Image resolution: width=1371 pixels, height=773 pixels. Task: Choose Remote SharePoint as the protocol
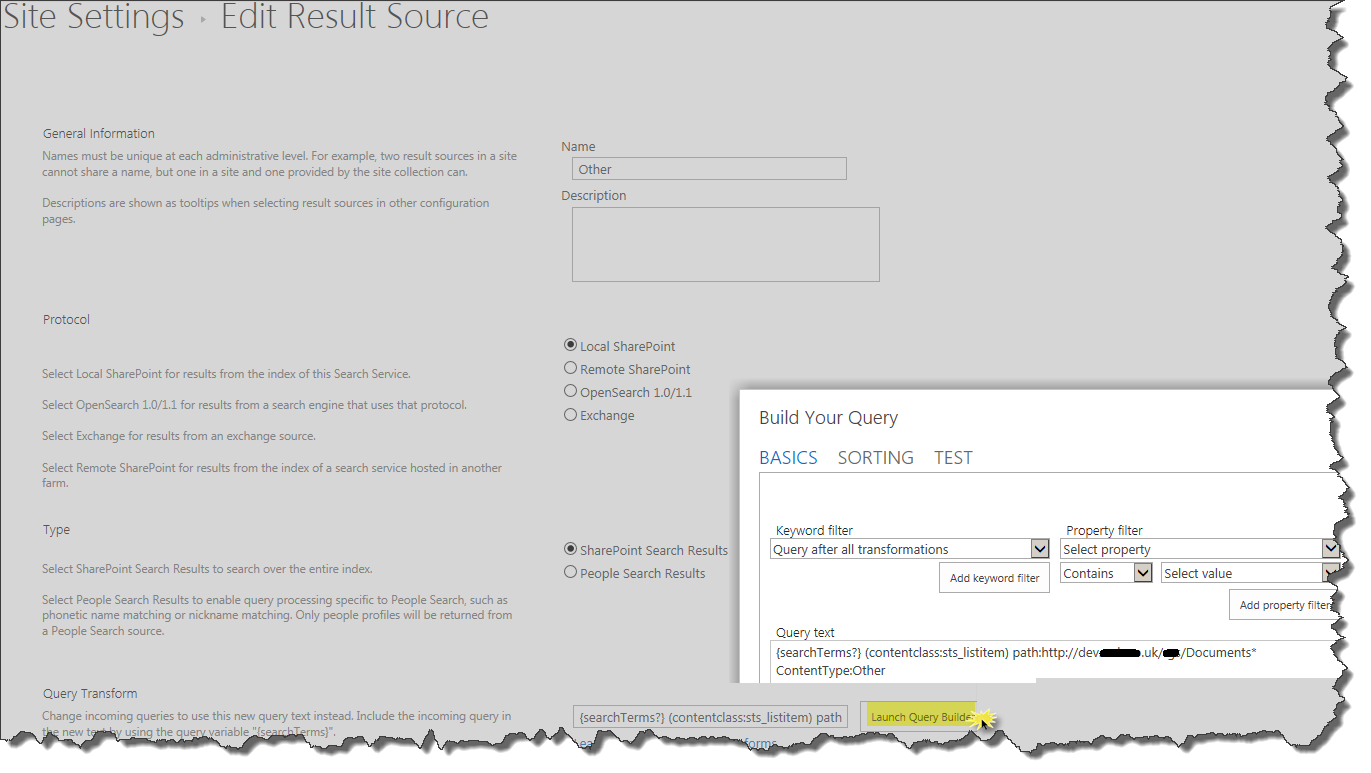pyautogui.click(x=571, y=368)
